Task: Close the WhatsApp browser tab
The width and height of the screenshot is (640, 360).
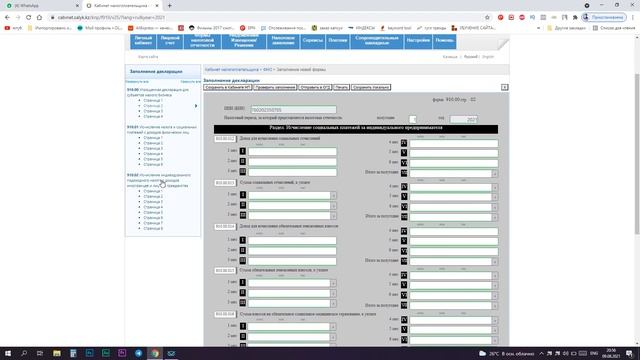Action: tap(78, 6)
